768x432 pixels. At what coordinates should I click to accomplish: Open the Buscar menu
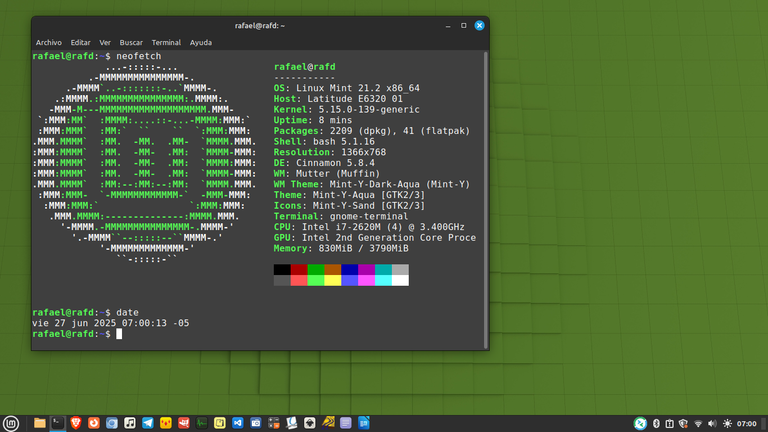pos(131,43)
